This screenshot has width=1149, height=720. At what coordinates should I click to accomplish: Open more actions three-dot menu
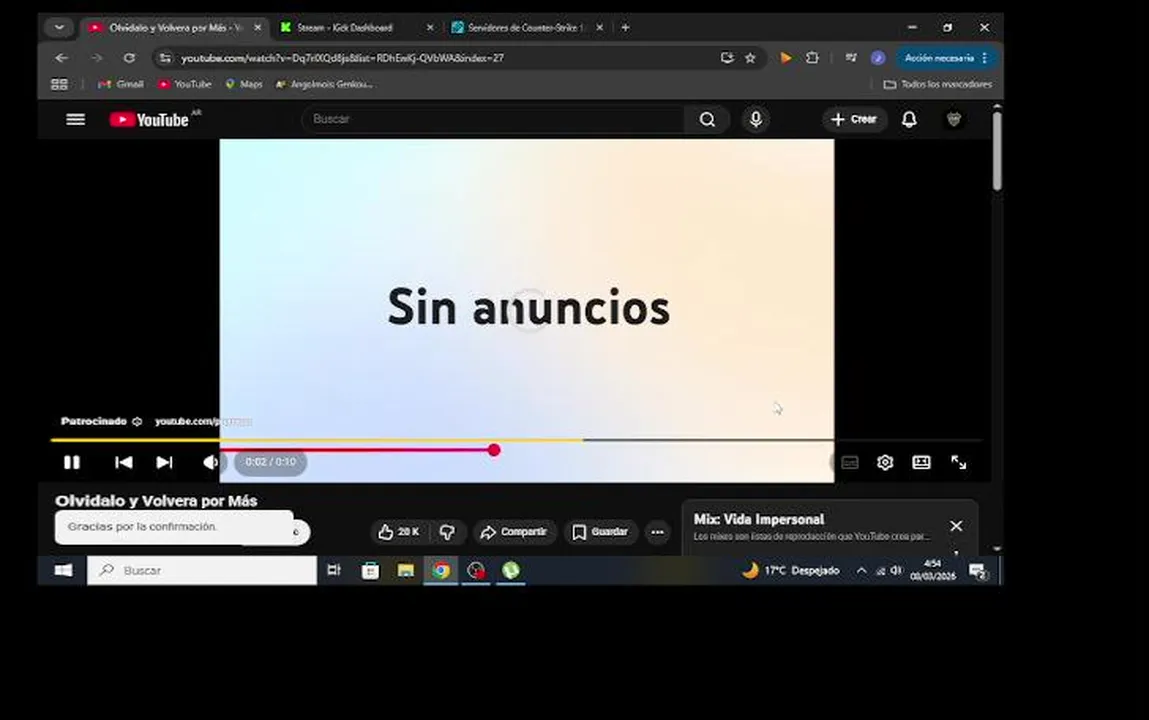tap(657, 532)
